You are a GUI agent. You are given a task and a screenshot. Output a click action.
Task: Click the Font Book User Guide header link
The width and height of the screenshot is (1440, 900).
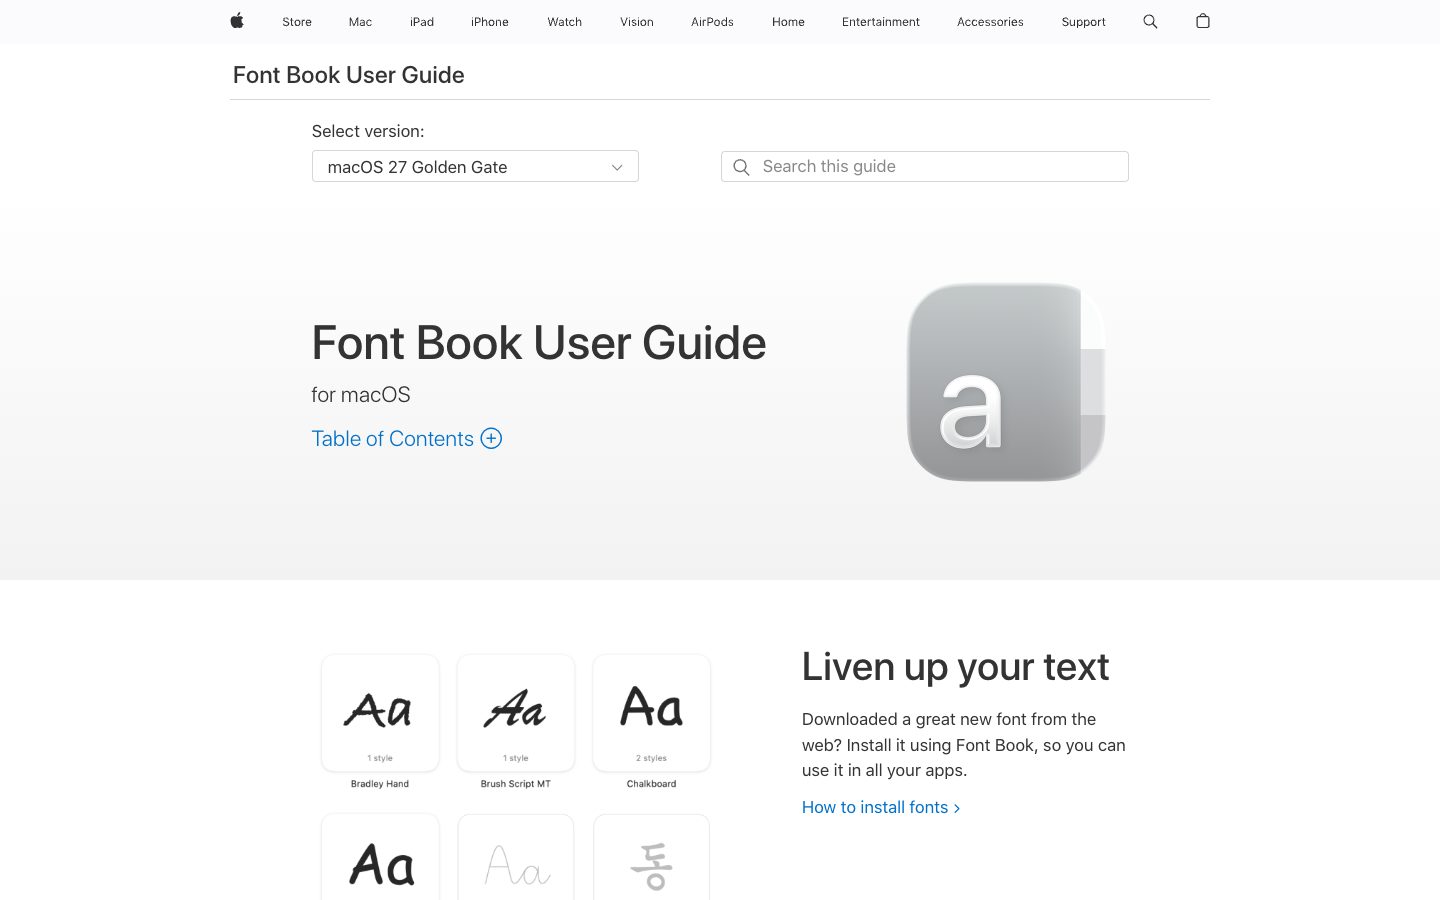coord(348,75)
